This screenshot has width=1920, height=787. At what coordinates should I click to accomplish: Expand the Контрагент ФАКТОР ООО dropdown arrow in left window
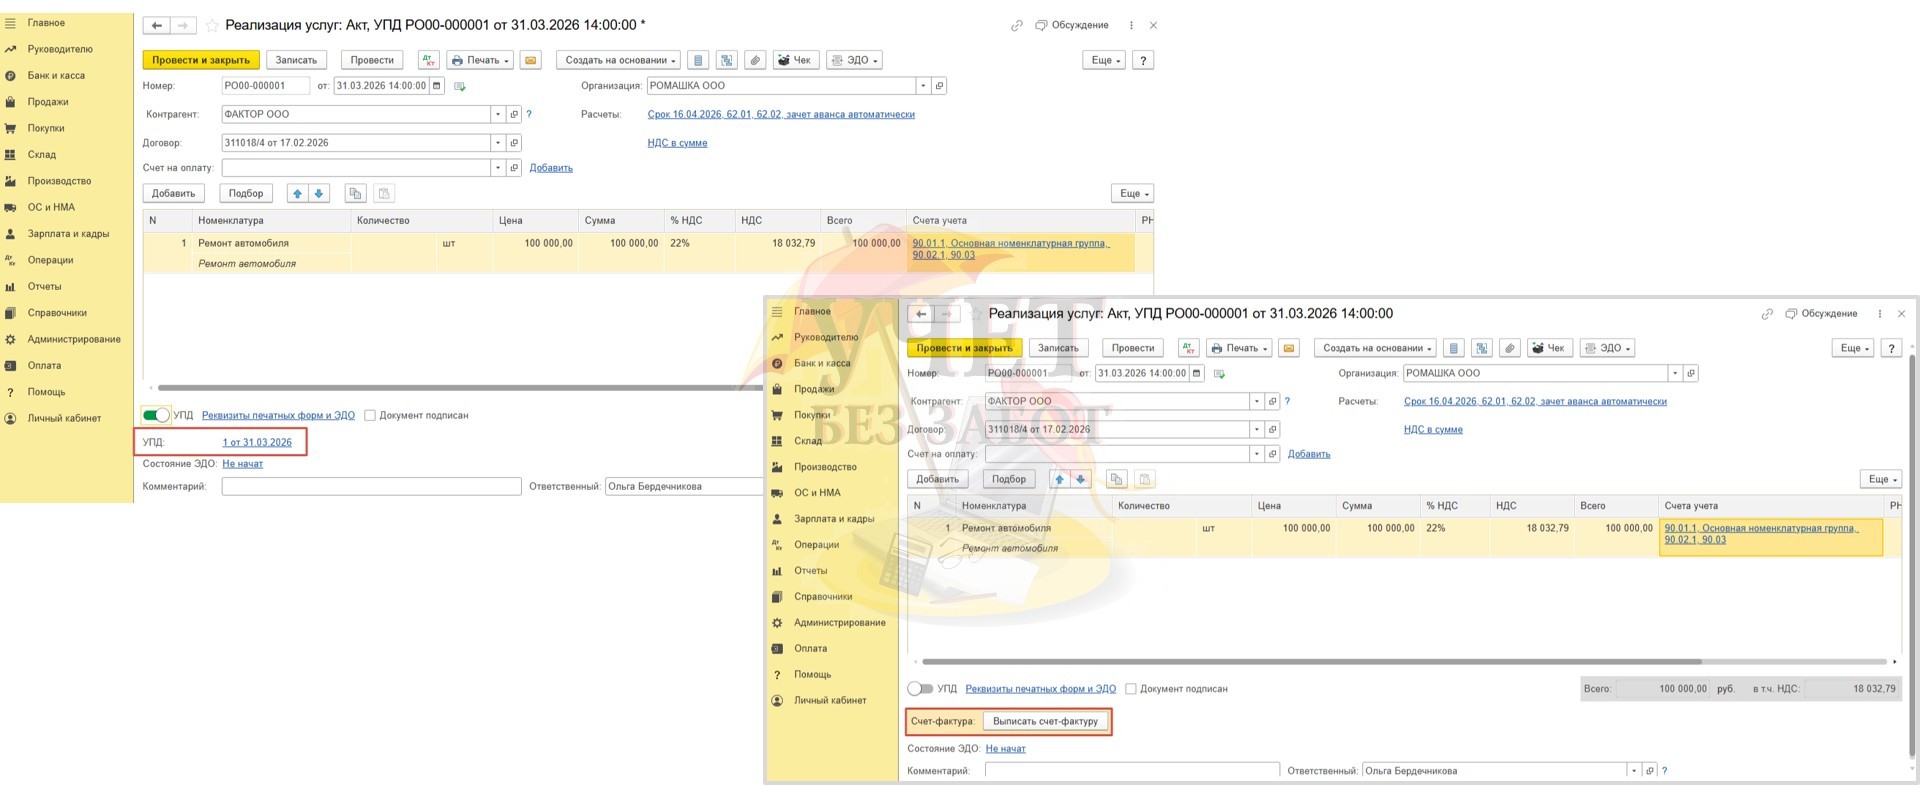coord(497,114)
